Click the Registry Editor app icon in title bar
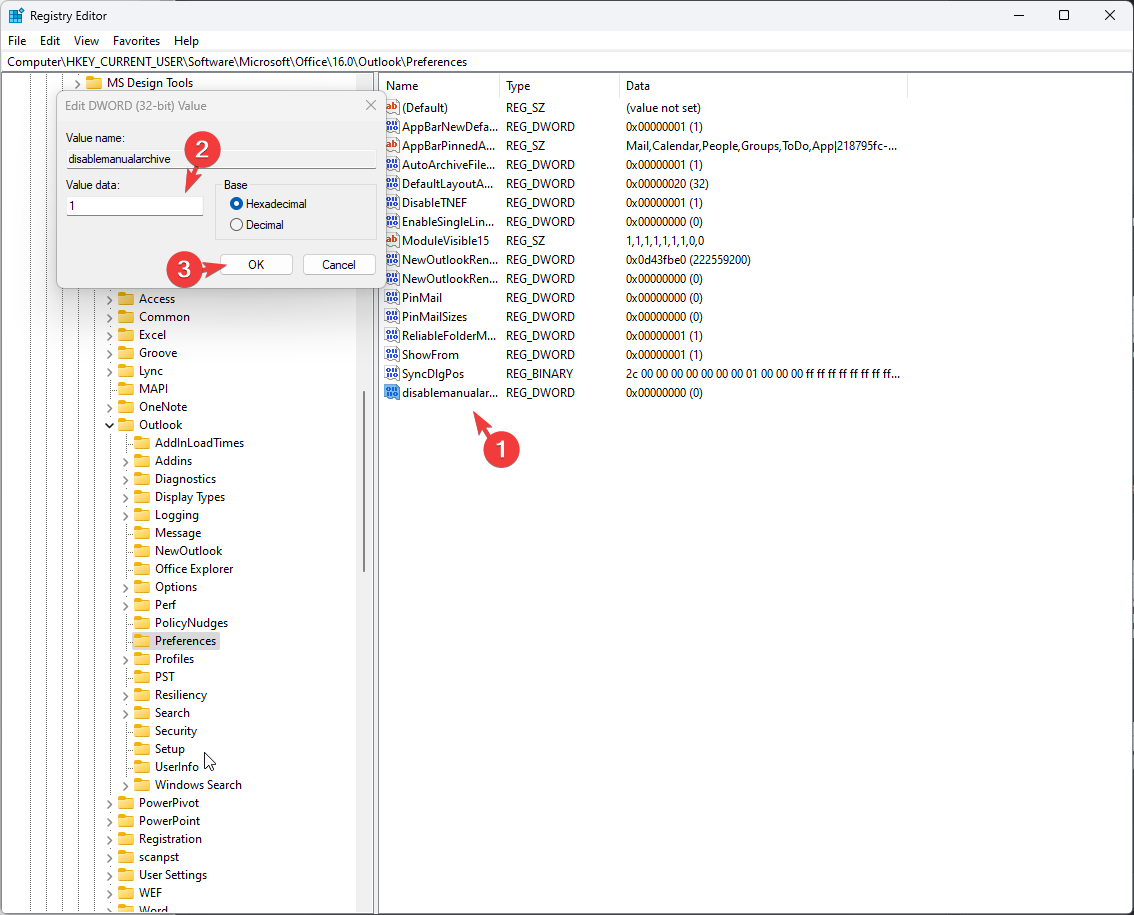This screenshot has height=915, width=1134. (16, 15)
